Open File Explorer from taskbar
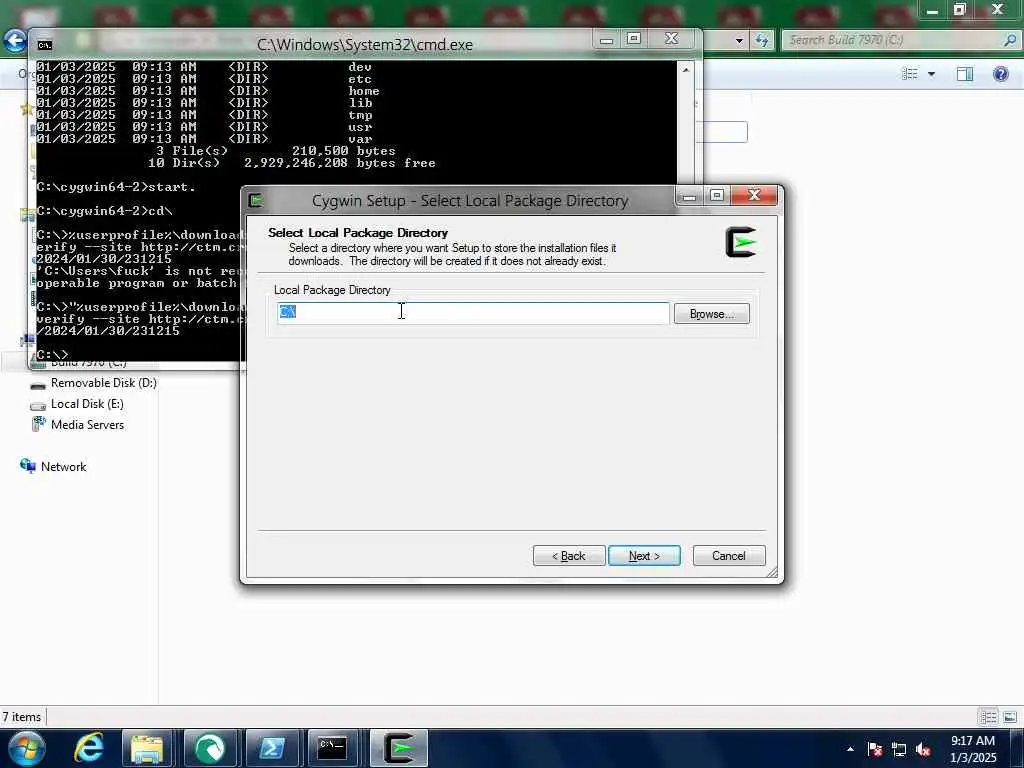This screenshot has width=1024, height=768. pyautogui.click(x=147, y=748)
